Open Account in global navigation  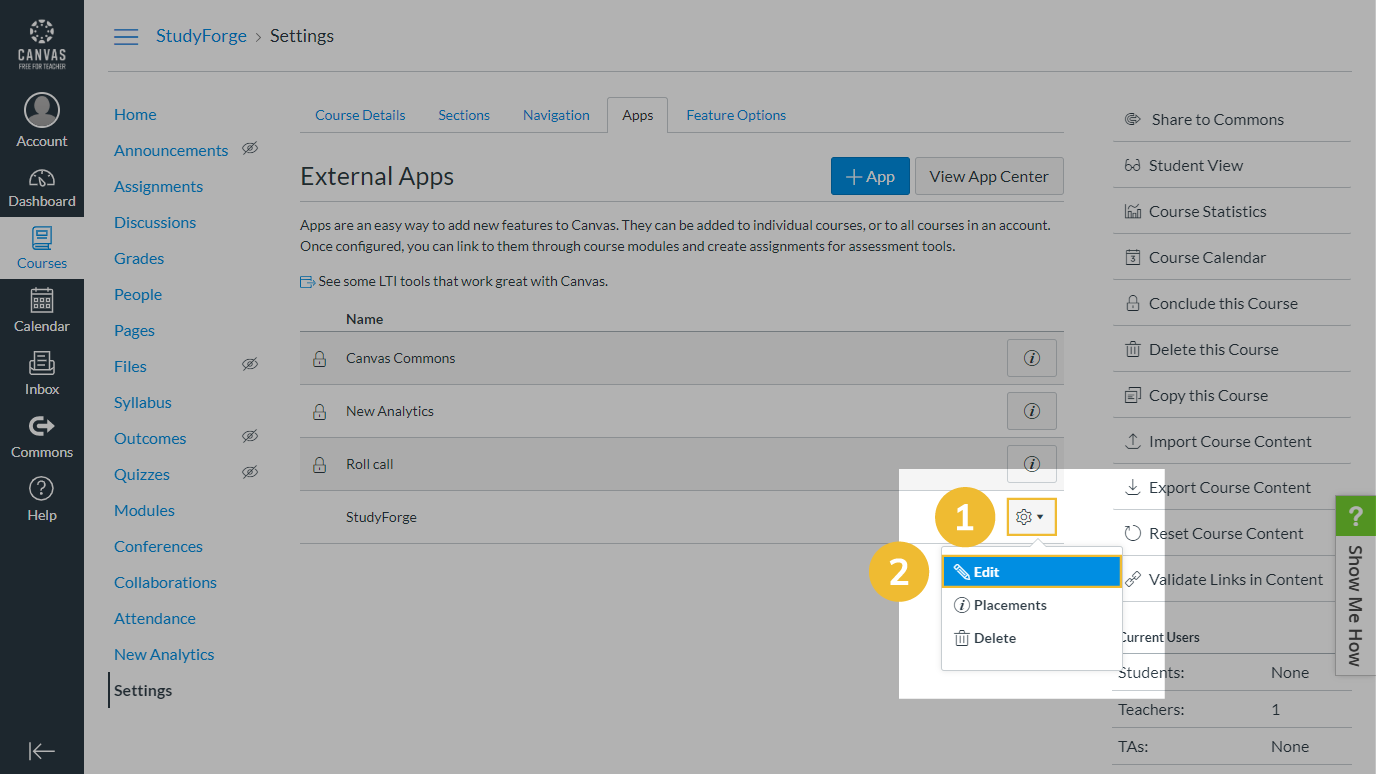click(x=42, y=121)
